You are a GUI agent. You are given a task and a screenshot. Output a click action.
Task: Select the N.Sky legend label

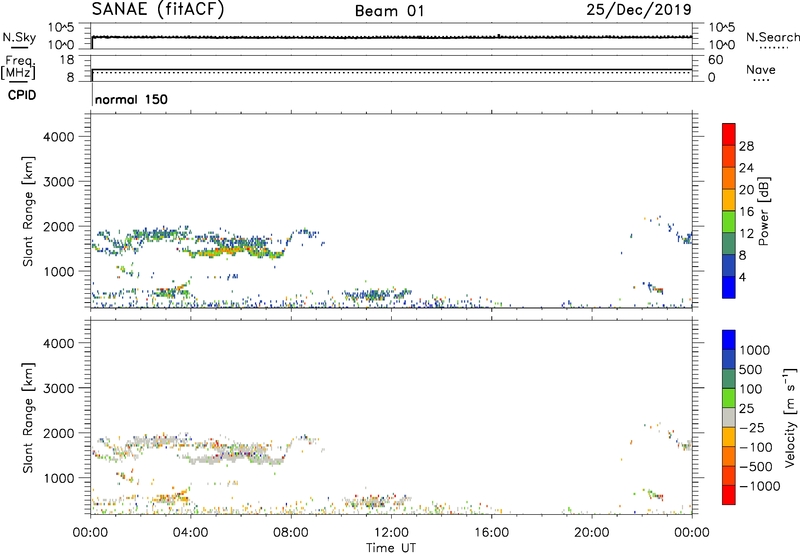tap(19, 37)
